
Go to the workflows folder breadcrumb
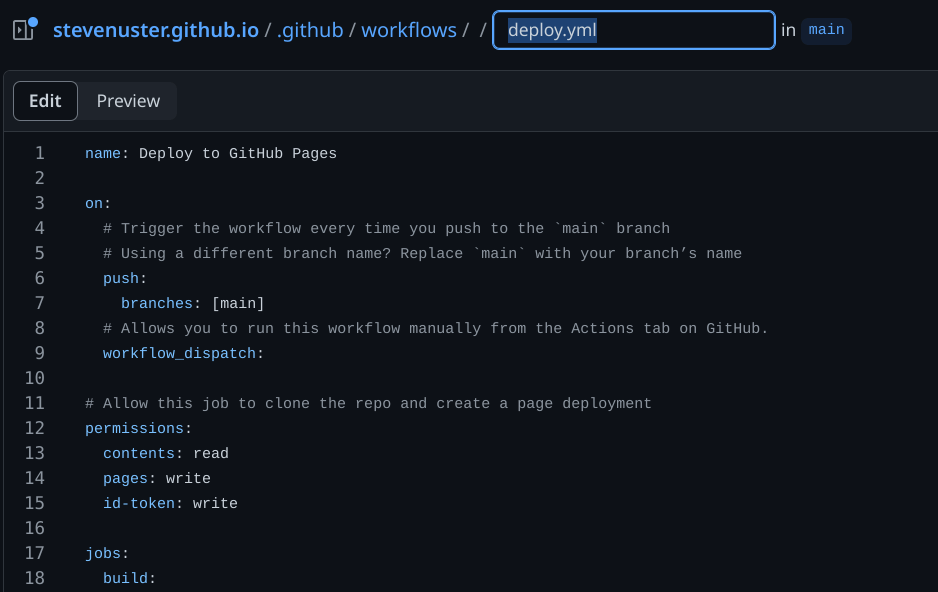[409, 30]
